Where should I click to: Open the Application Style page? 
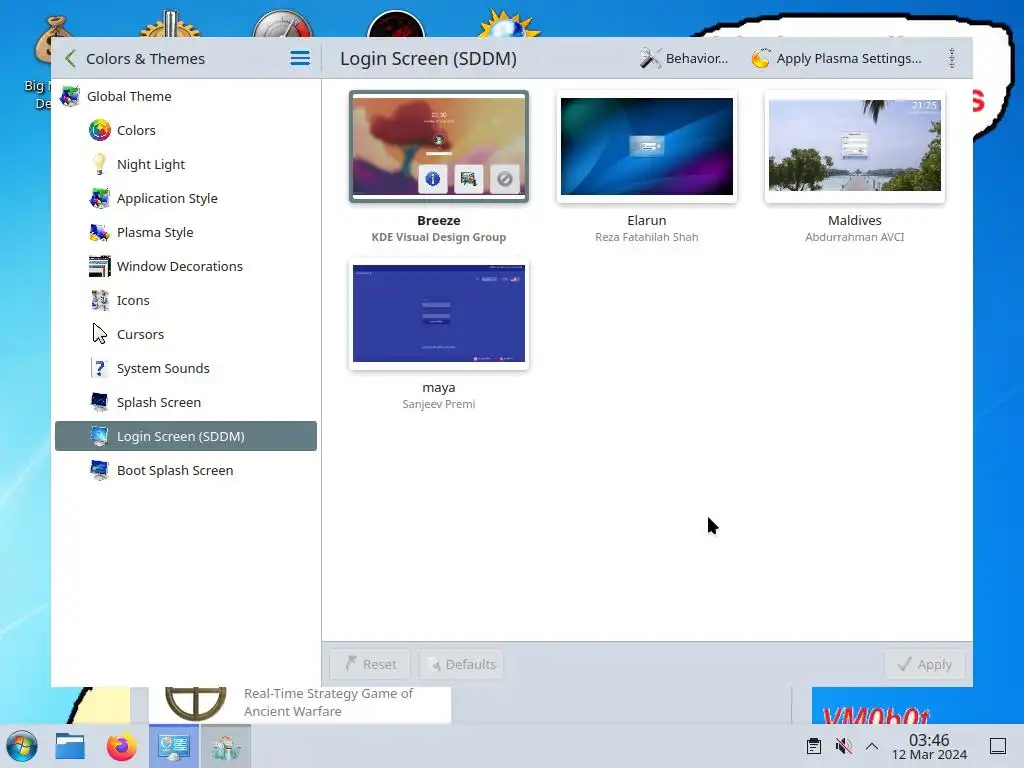coord(185,199)
